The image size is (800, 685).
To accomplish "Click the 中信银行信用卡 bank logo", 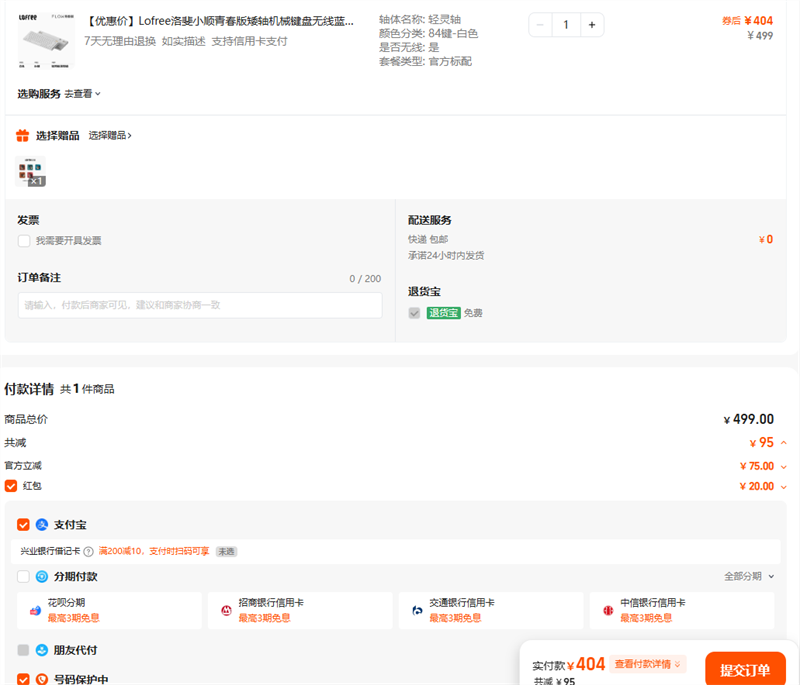I will point(608,610).
